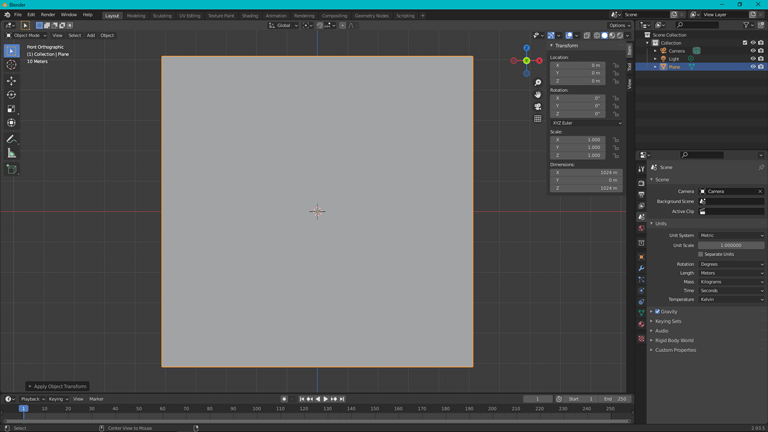Click the Unit Scale slider field
Viewport: 768px width, 432px height.
click(731, 245)
